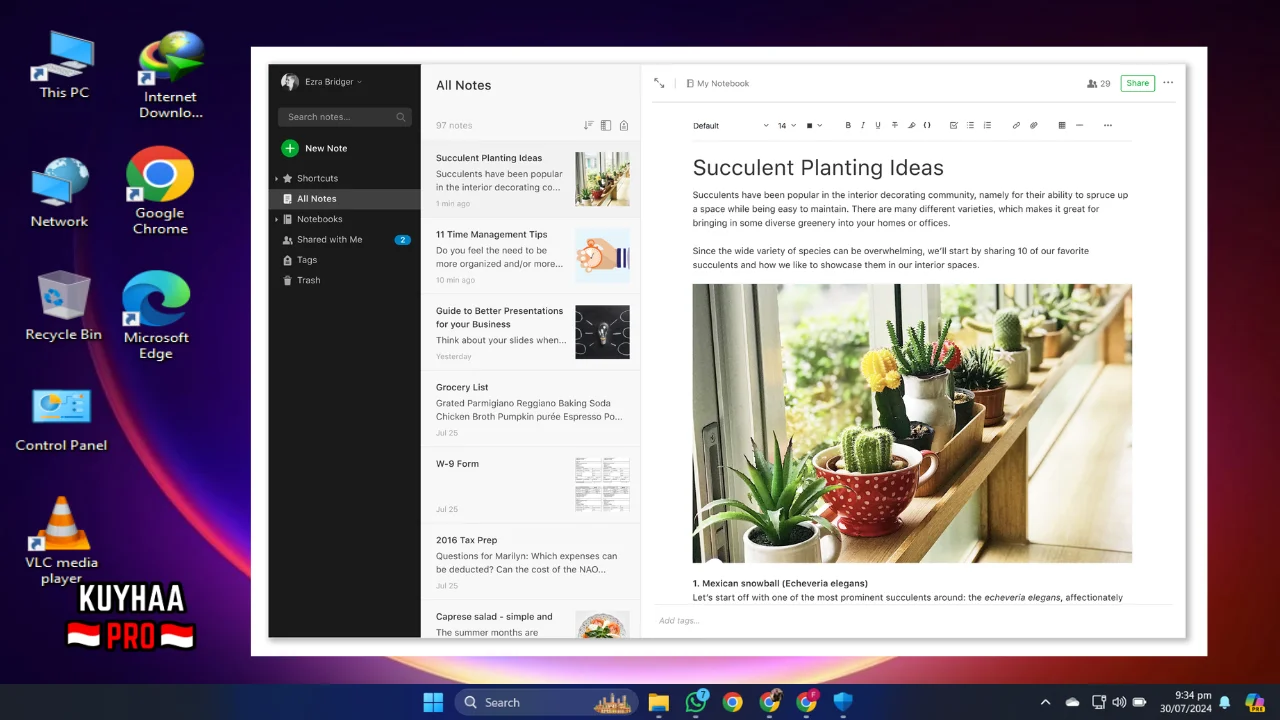The height and width of the screenshot is (720, 1280).
Task: Open the text color picker swatch
Action: pyautogui.click(x=814, y=126)
